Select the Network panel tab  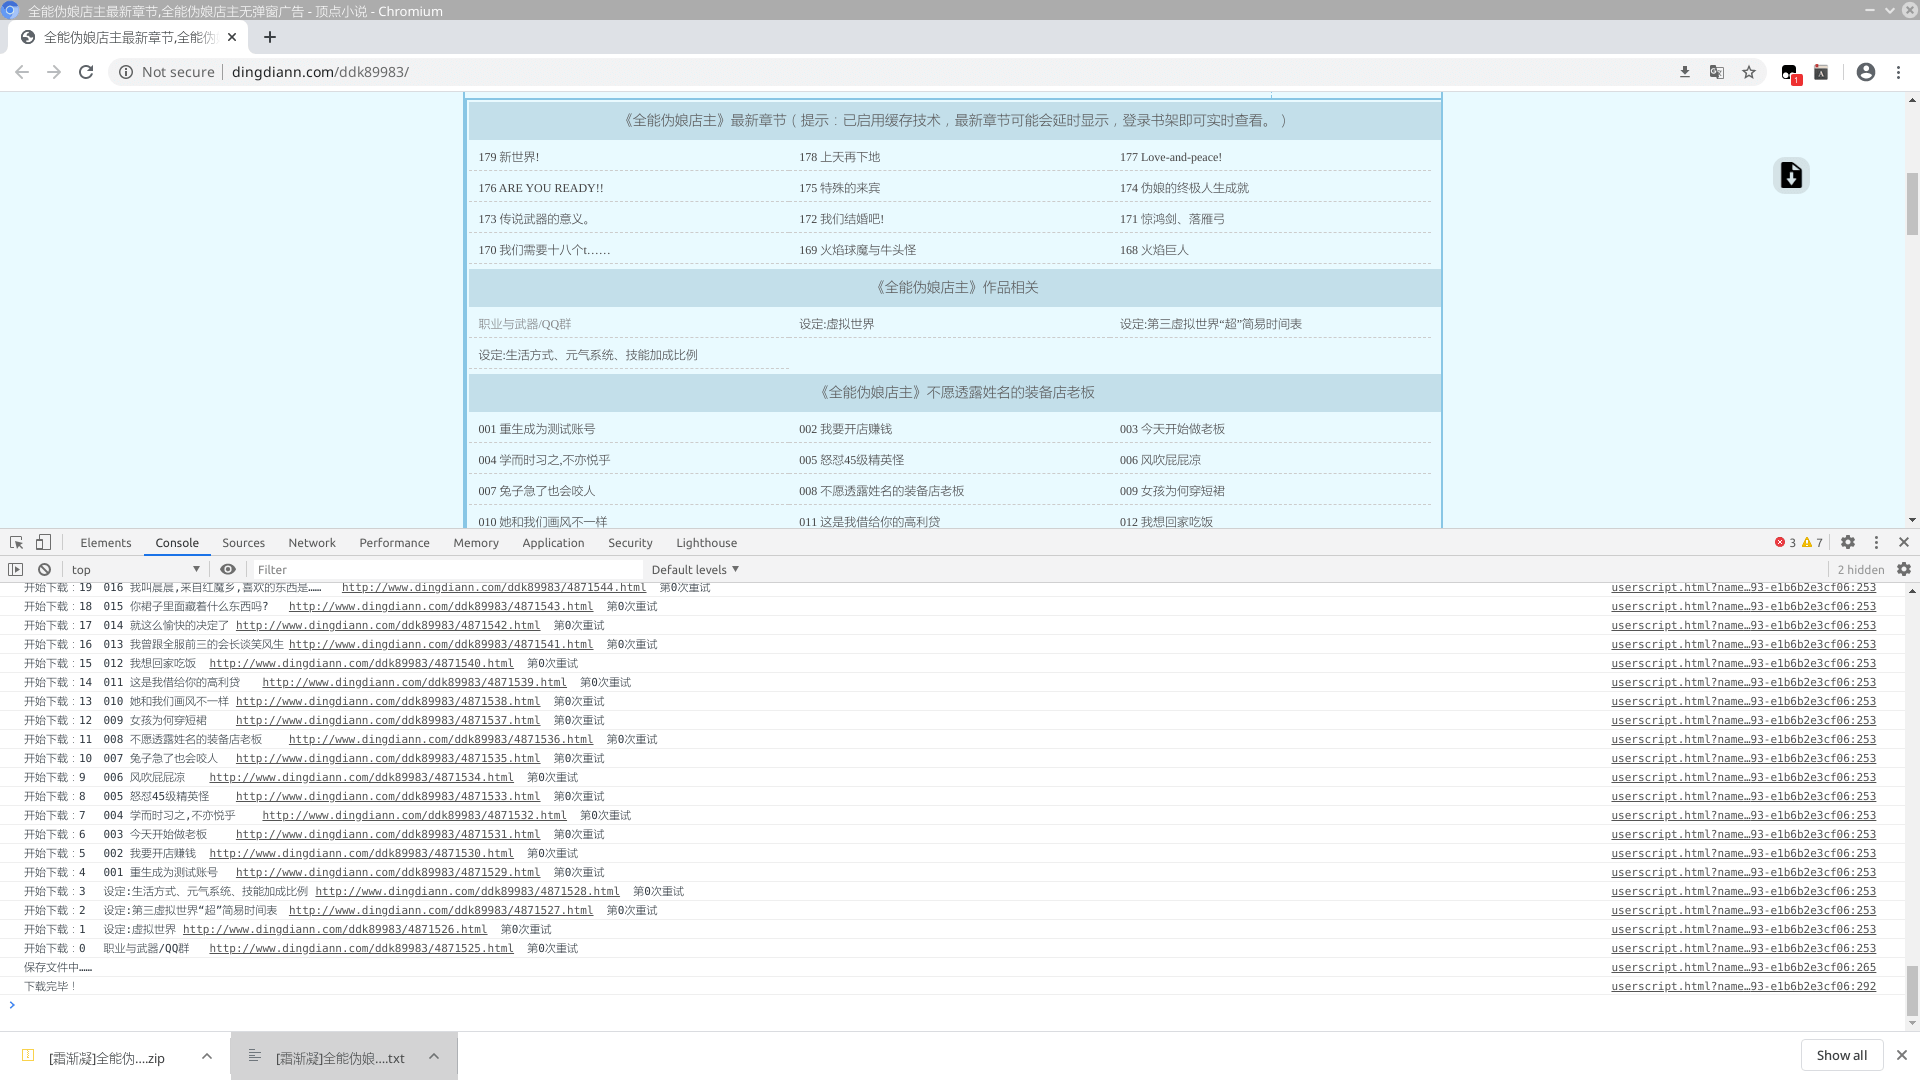(x=313, y=542)
